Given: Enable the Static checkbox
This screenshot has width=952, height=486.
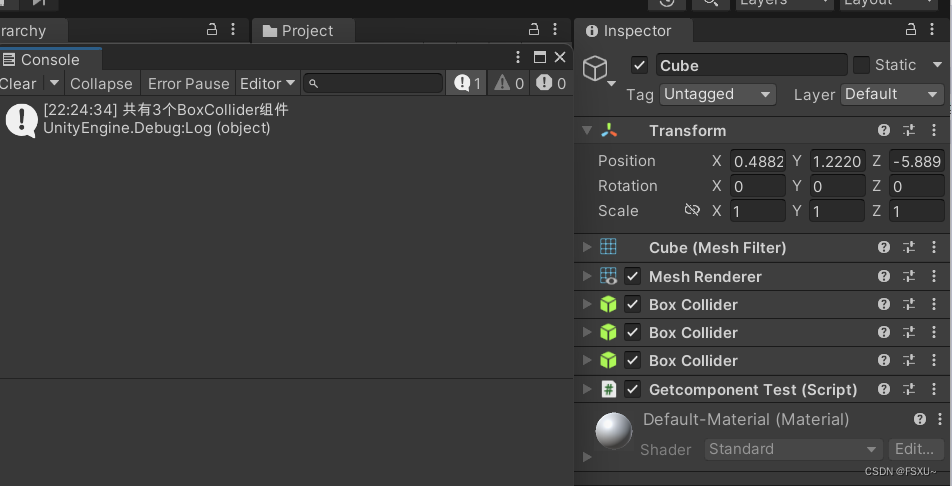Looking at the screenshot, I should (861, 65).
